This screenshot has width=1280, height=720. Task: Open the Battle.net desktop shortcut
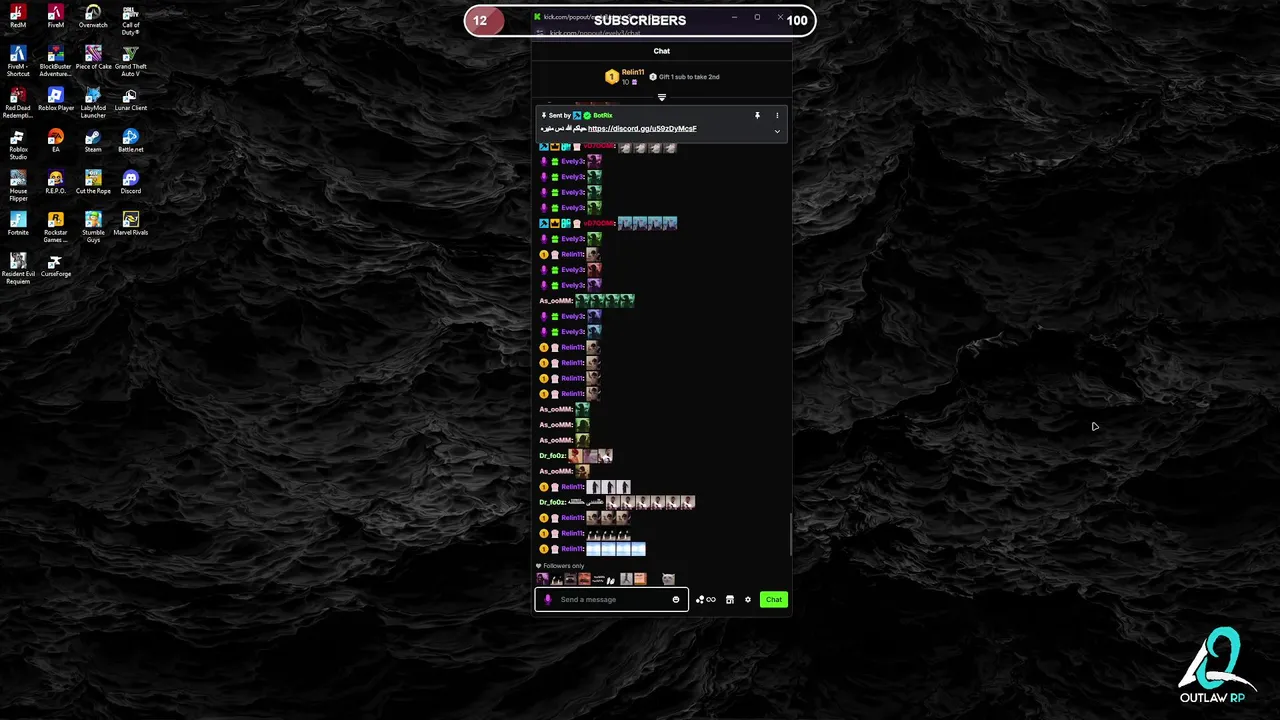(x=130, y=140)
